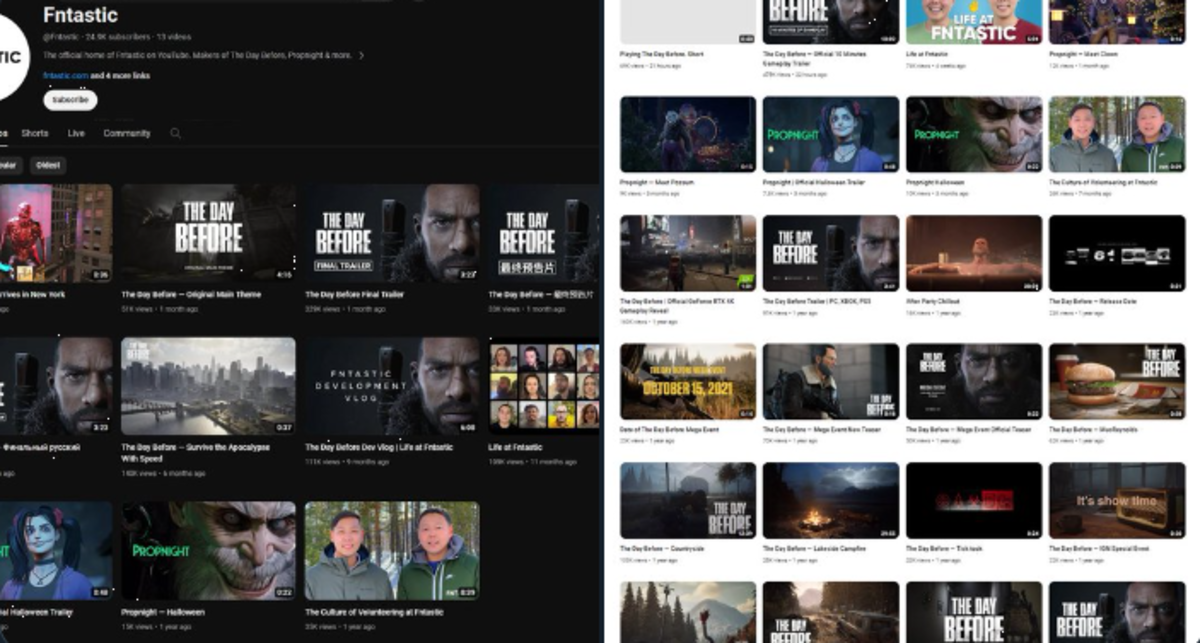The image size is (1200, 643).
Task: Open Propnight Halloween thumbnail on dark page
Action: pyautogui.click(x=208, y=551)
